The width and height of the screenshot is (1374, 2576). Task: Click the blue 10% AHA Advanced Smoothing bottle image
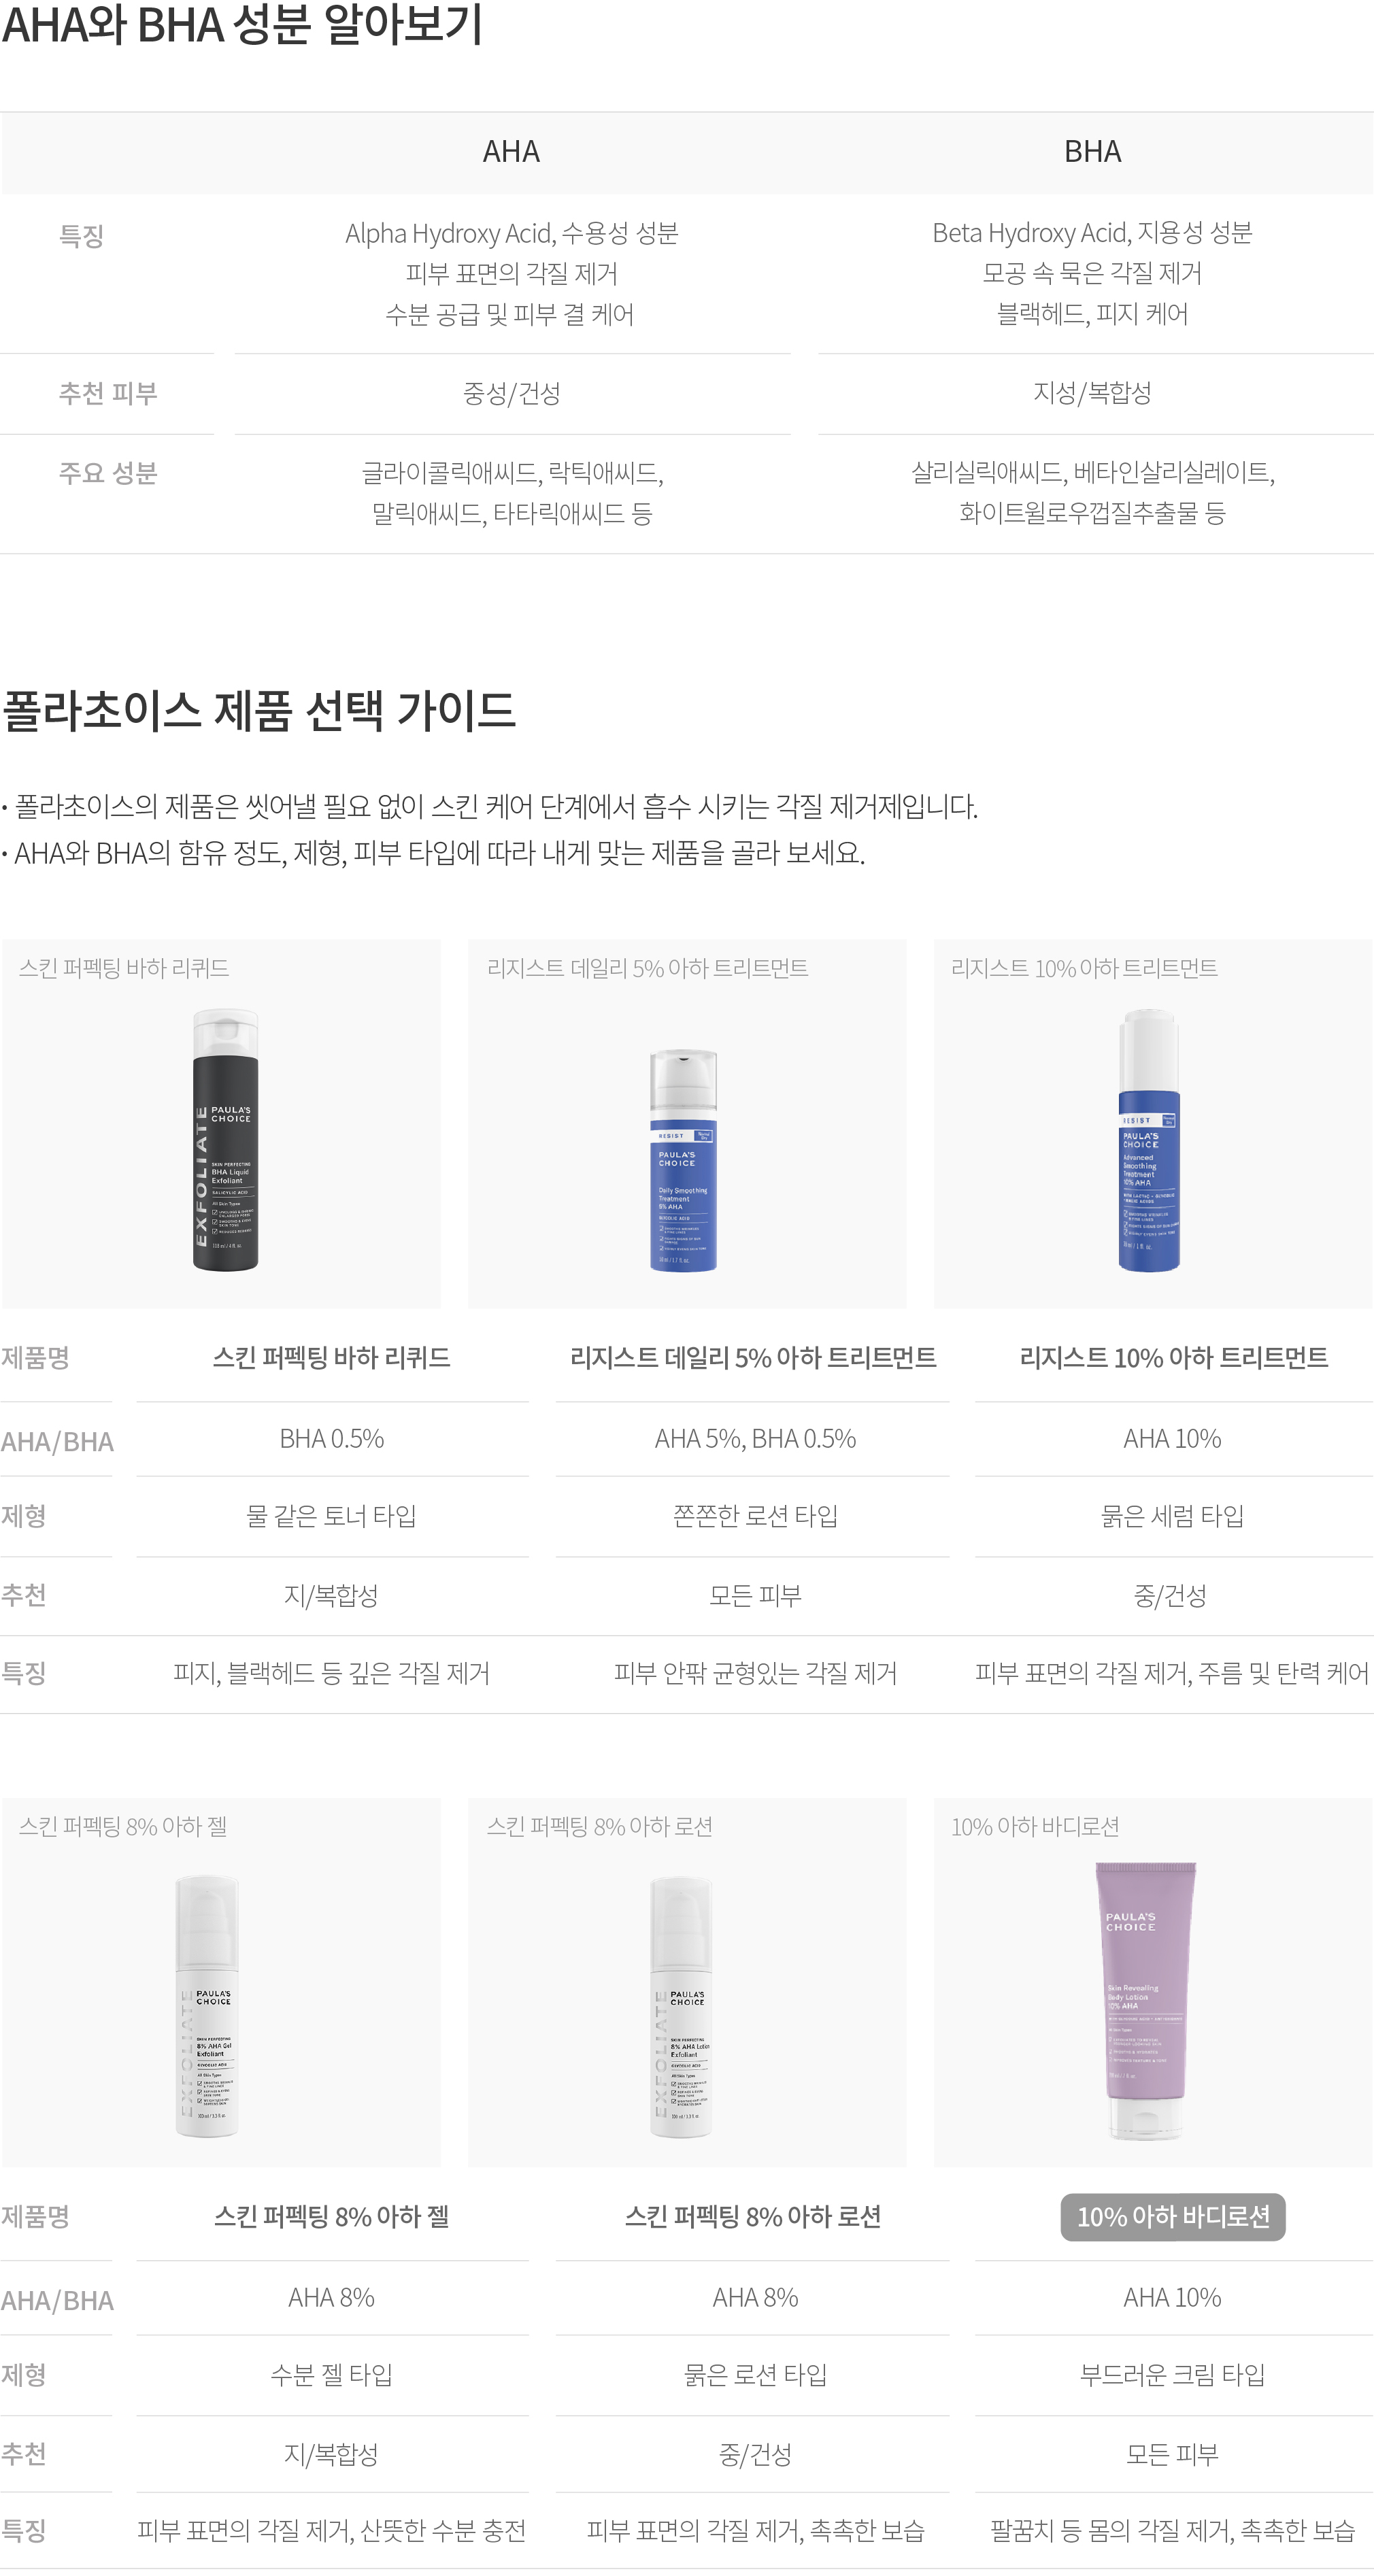tap(1149, 1140)
